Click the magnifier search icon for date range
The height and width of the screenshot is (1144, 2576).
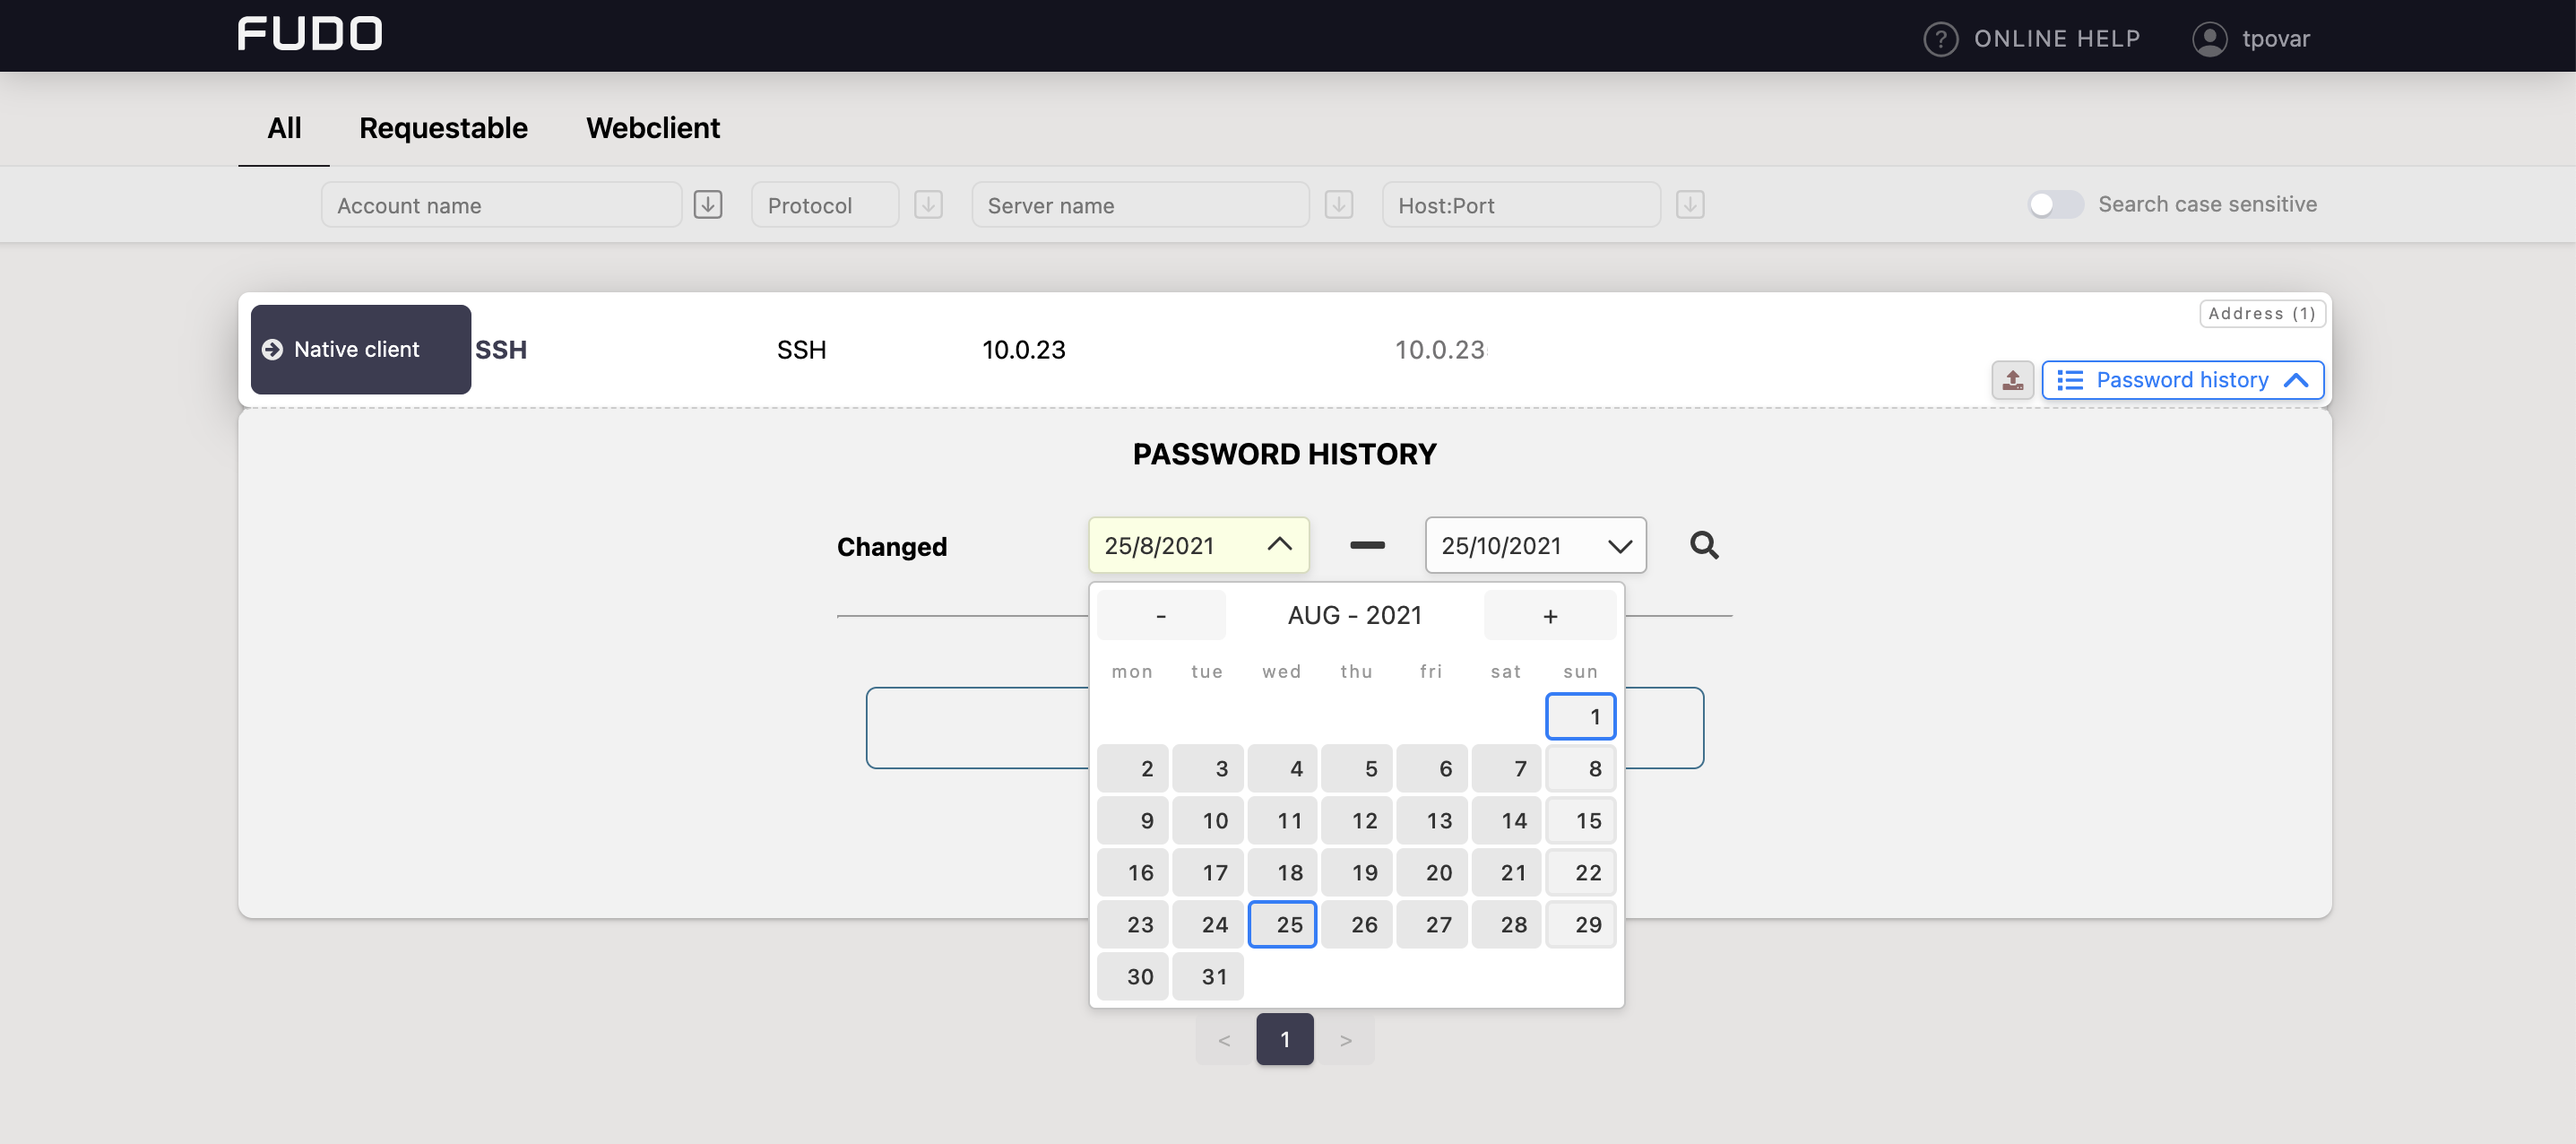1704,545
